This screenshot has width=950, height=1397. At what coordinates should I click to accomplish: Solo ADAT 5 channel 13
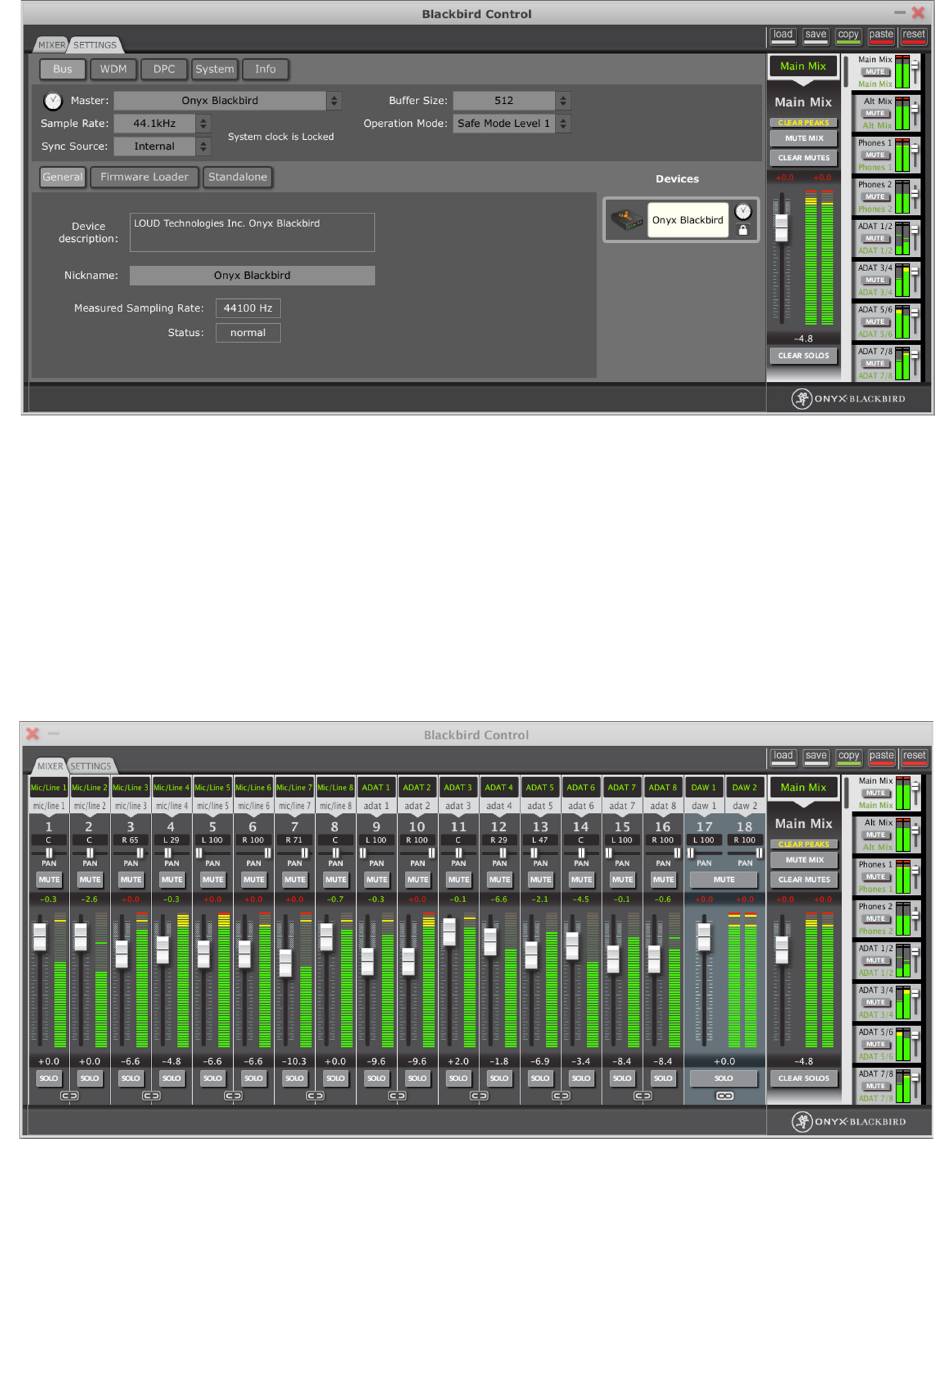click(541, 1078)
